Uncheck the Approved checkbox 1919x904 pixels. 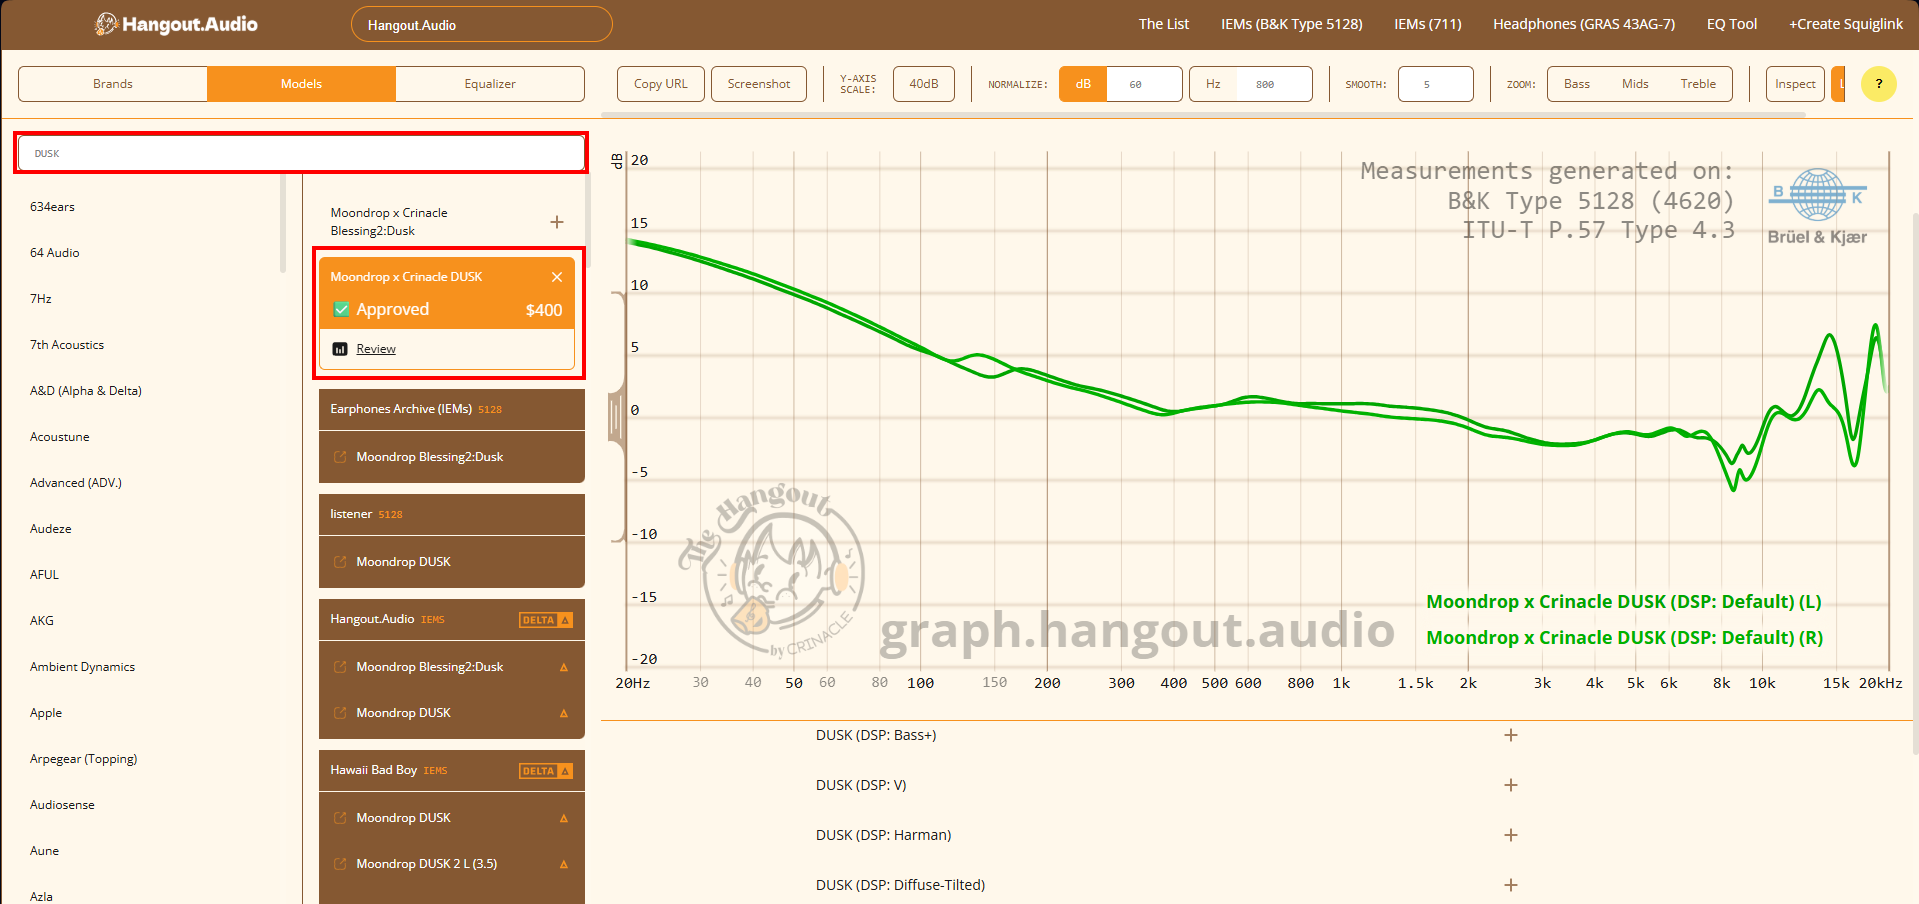(341, 310)
